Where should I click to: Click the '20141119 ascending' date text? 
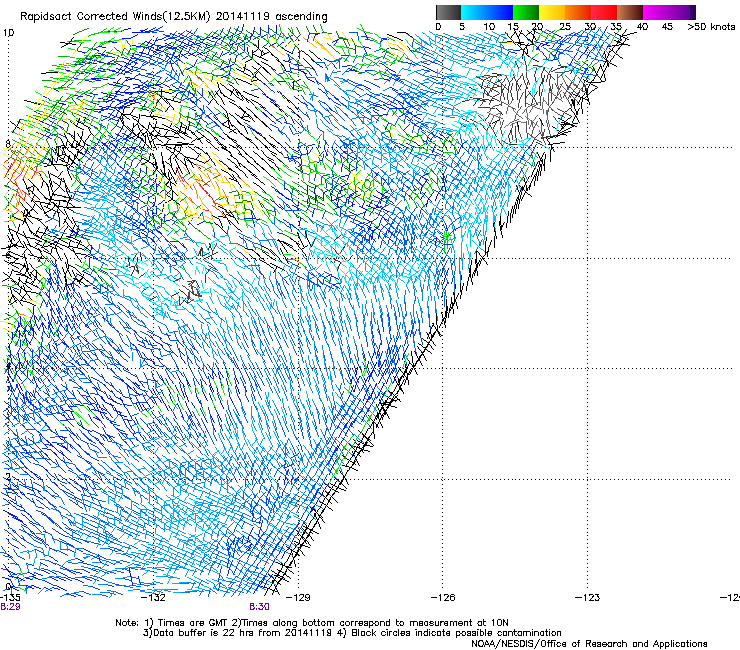pos(271,17)
